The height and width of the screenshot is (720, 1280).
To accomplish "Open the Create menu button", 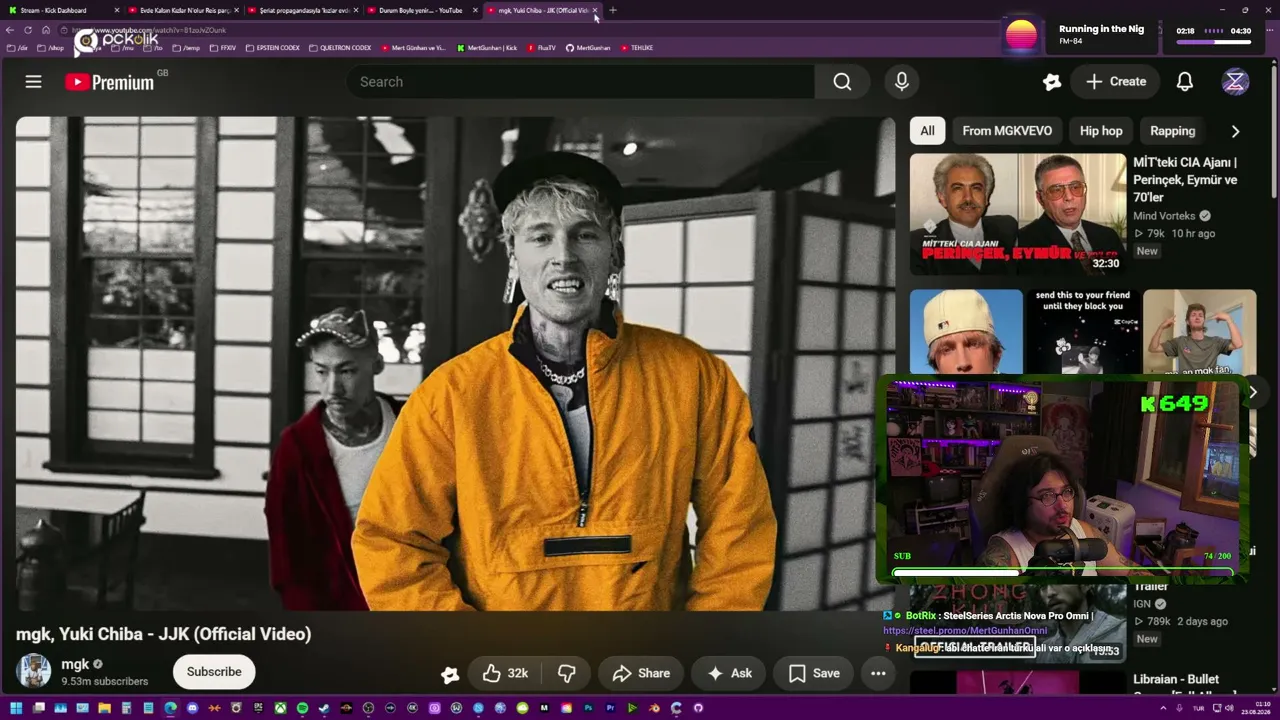I will coord(1115,82).
